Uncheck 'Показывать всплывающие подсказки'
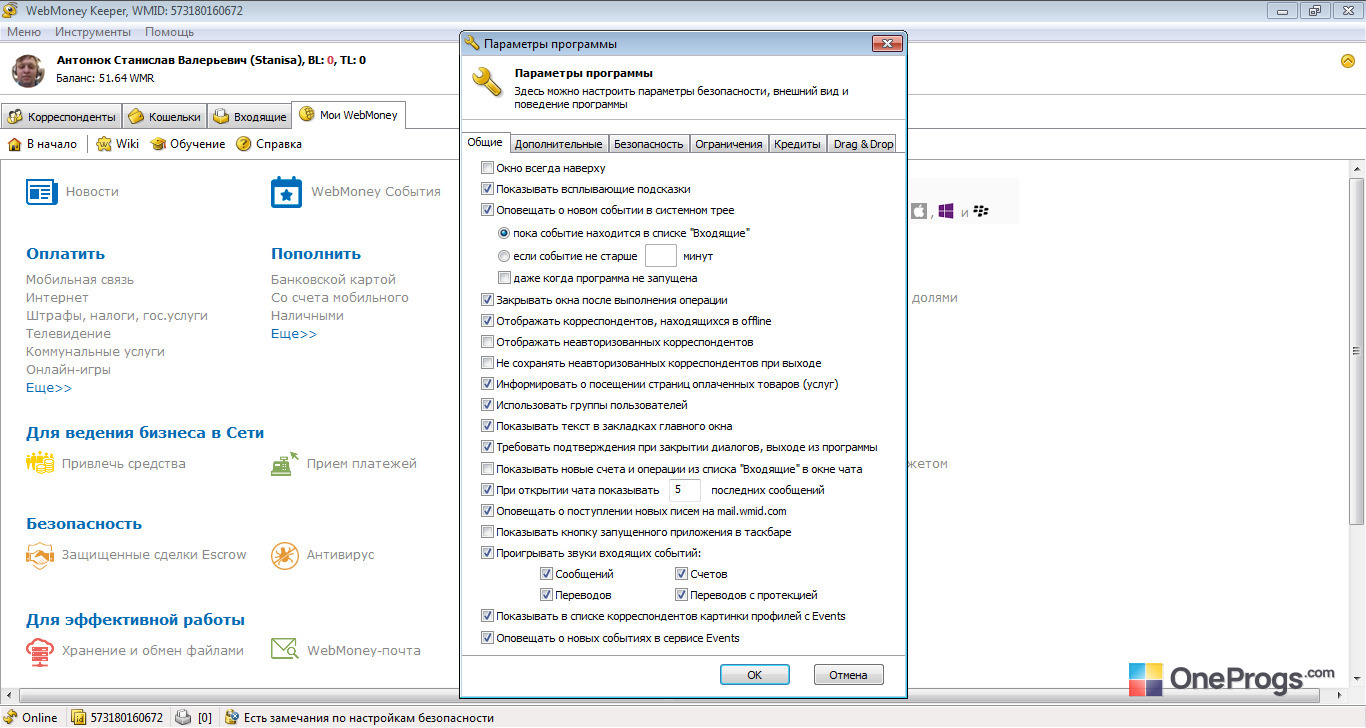The image size is (1366, 728). pos(488,189)
